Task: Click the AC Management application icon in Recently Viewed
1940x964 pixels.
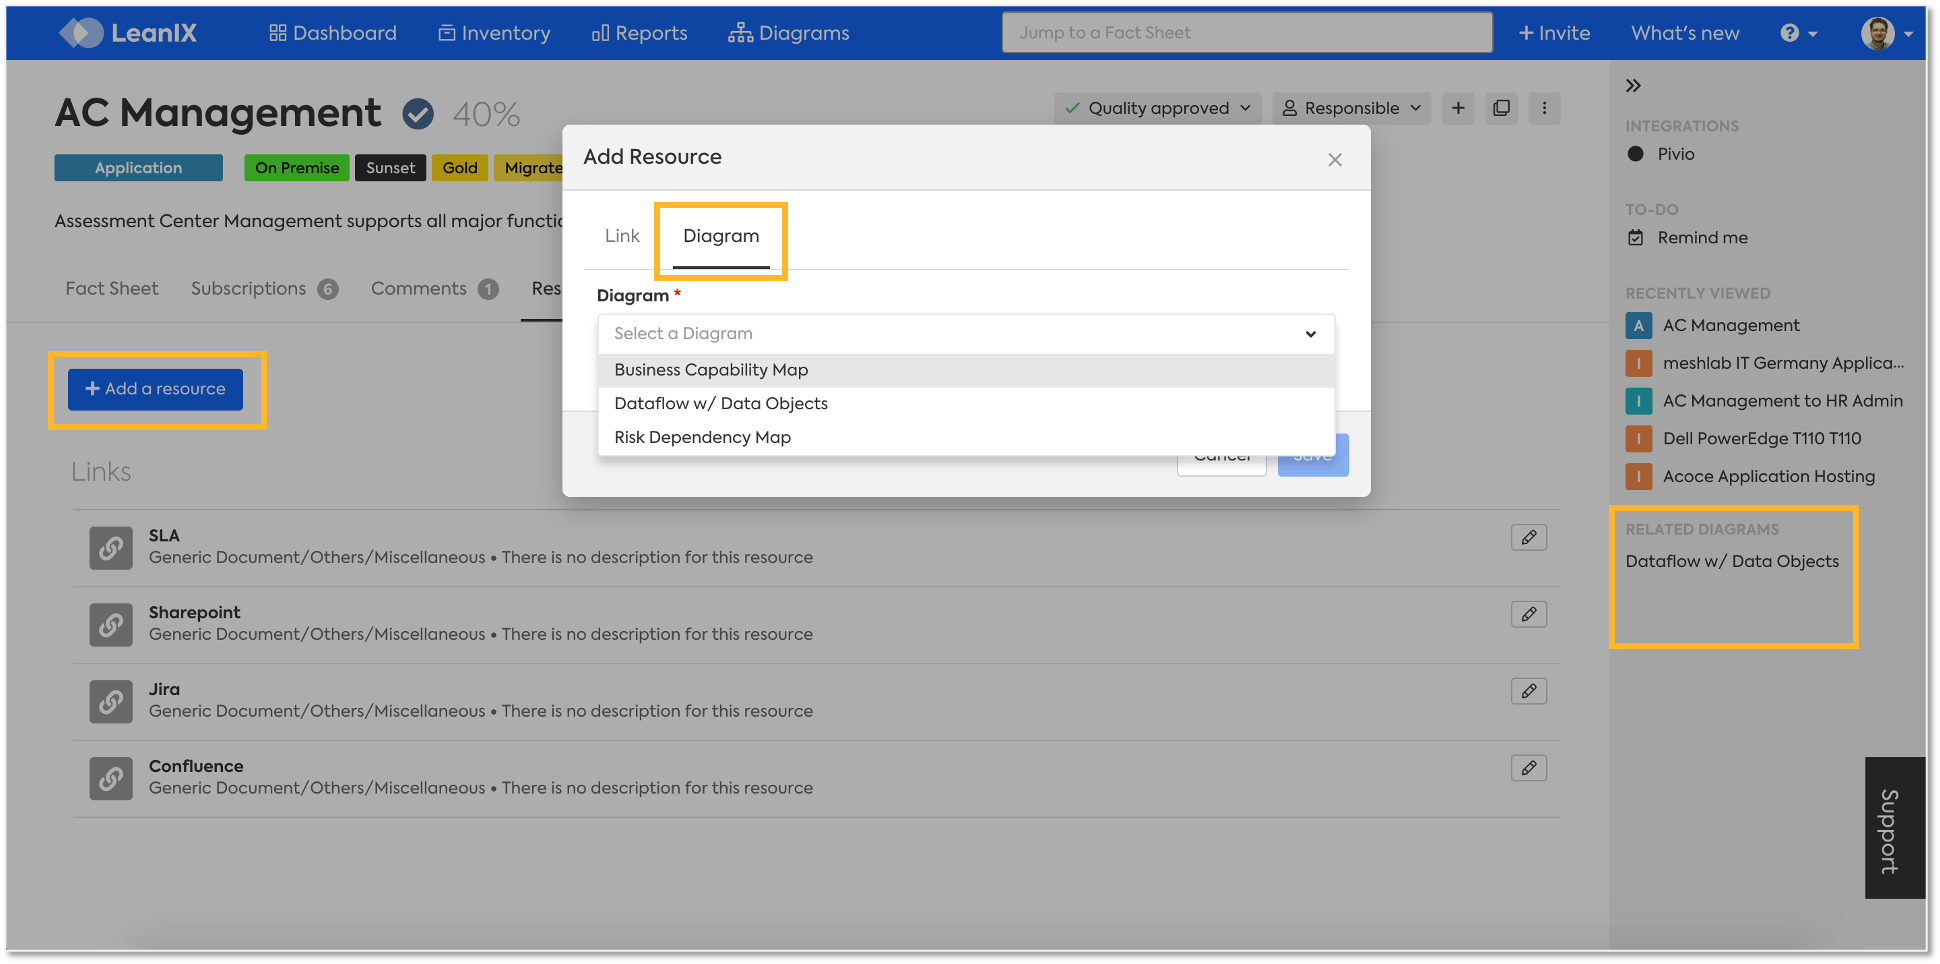Action: pos(1639,326)
